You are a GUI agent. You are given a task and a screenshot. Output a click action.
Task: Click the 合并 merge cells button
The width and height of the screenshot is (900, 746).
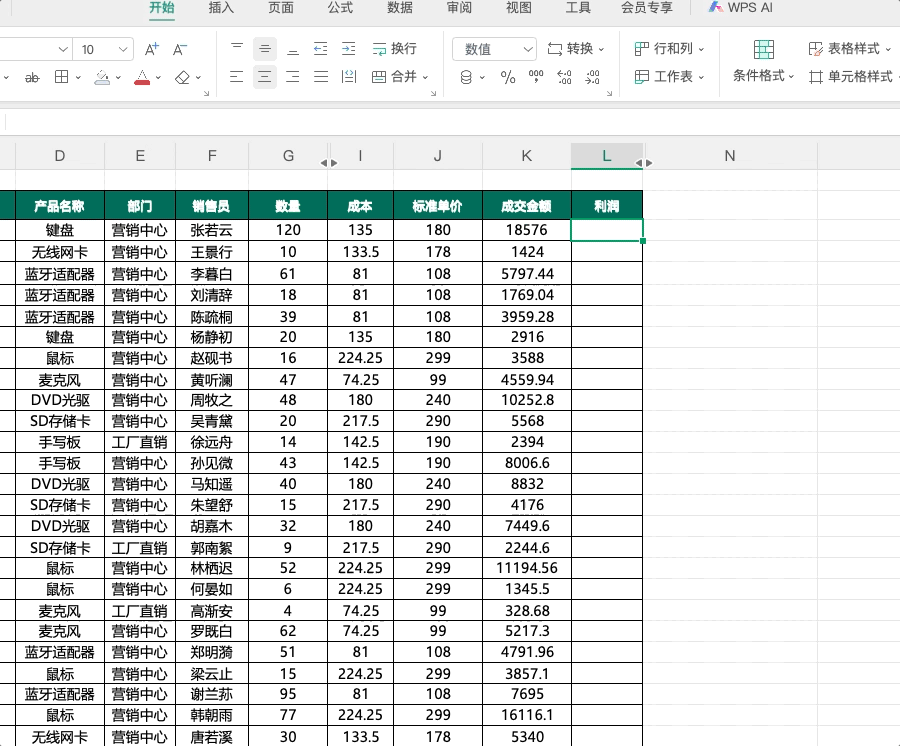[x=394, y=76]
